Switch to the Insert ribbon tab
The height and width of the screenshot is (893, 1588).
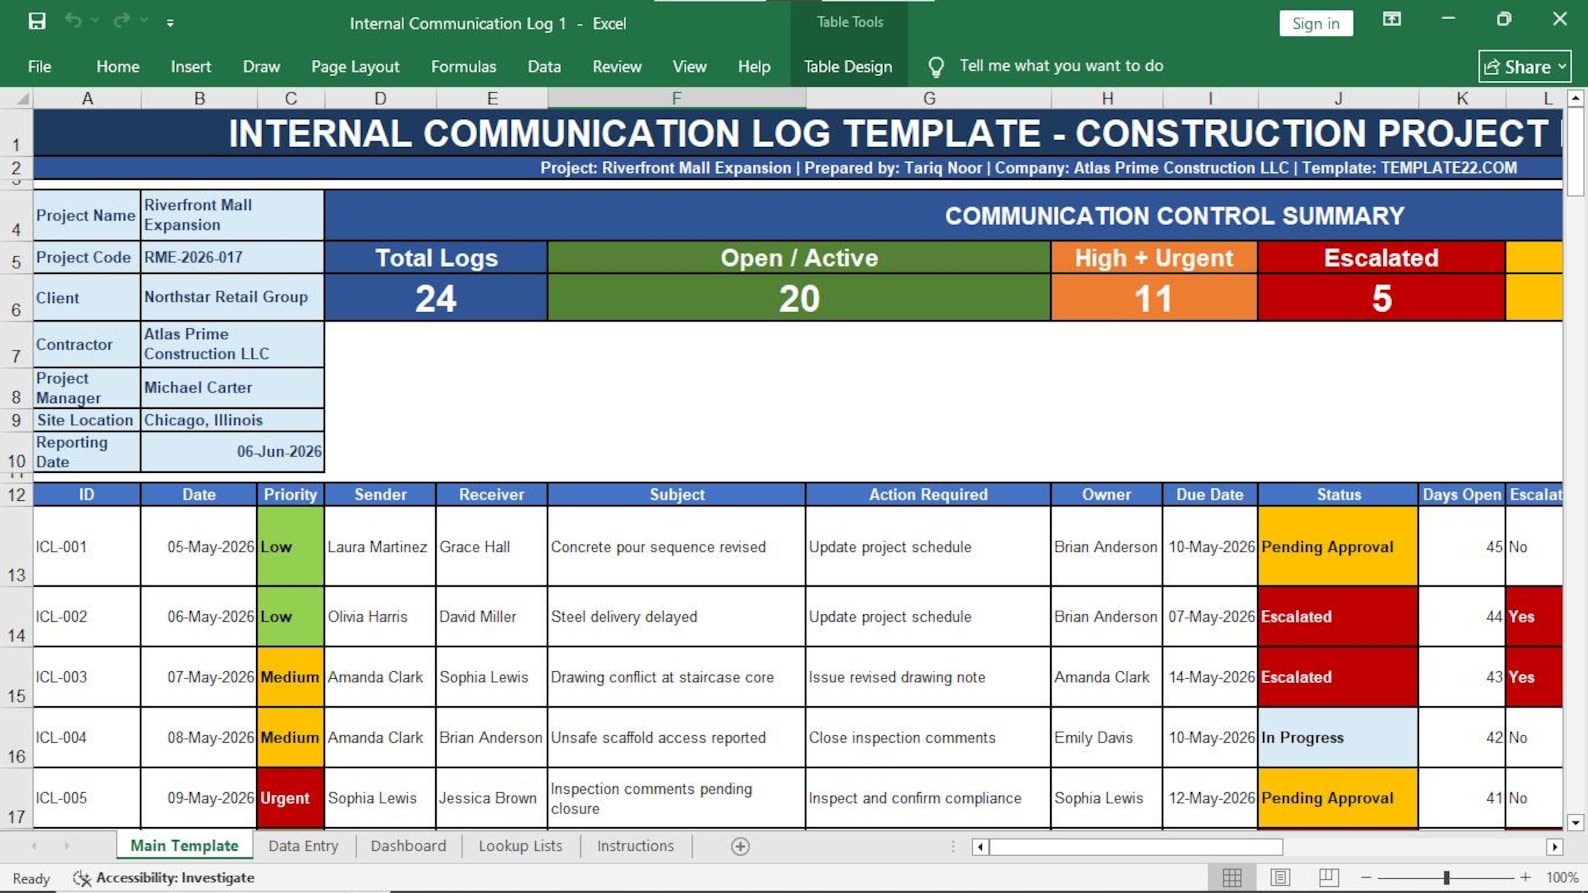pyautogui.click(x=191, y=66)
